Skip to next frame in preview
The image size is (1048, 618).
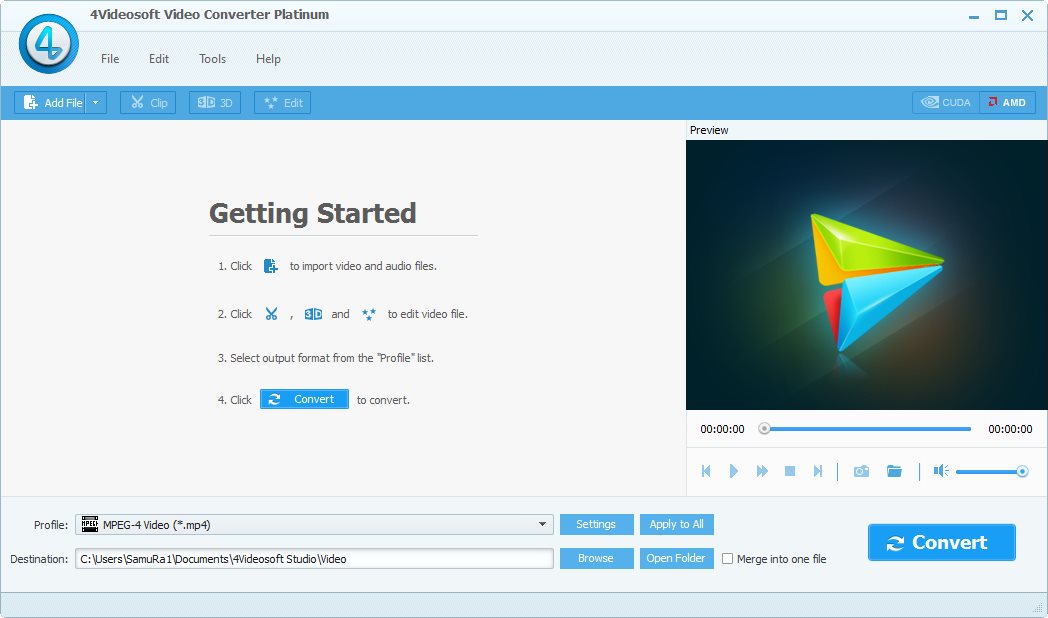coord(817,471)
